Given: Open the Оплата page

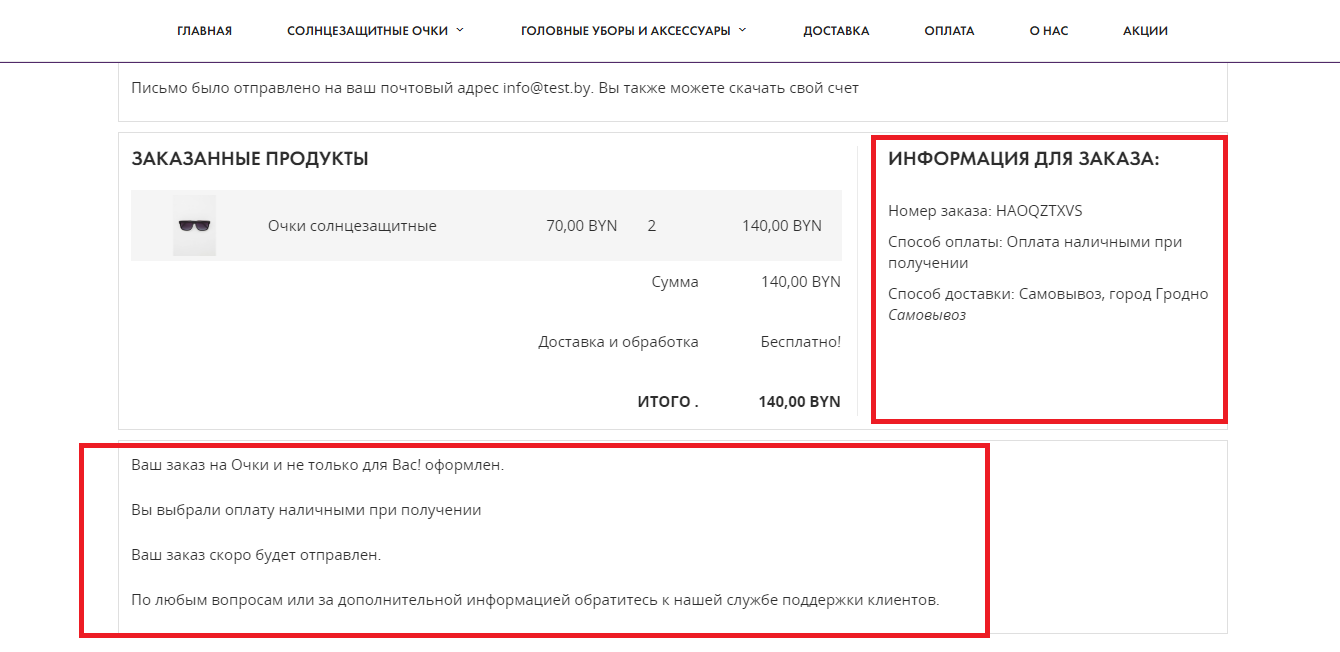Looking at the screenshot, I should [949, 31].
